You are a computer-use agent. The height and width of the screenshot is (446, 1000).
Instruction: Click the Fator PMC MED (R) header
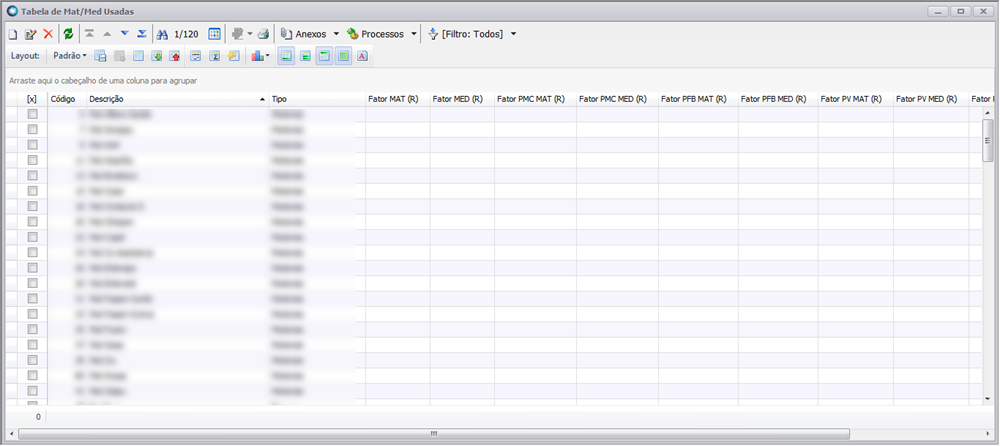pyautogui.click(x=617, y=99)
